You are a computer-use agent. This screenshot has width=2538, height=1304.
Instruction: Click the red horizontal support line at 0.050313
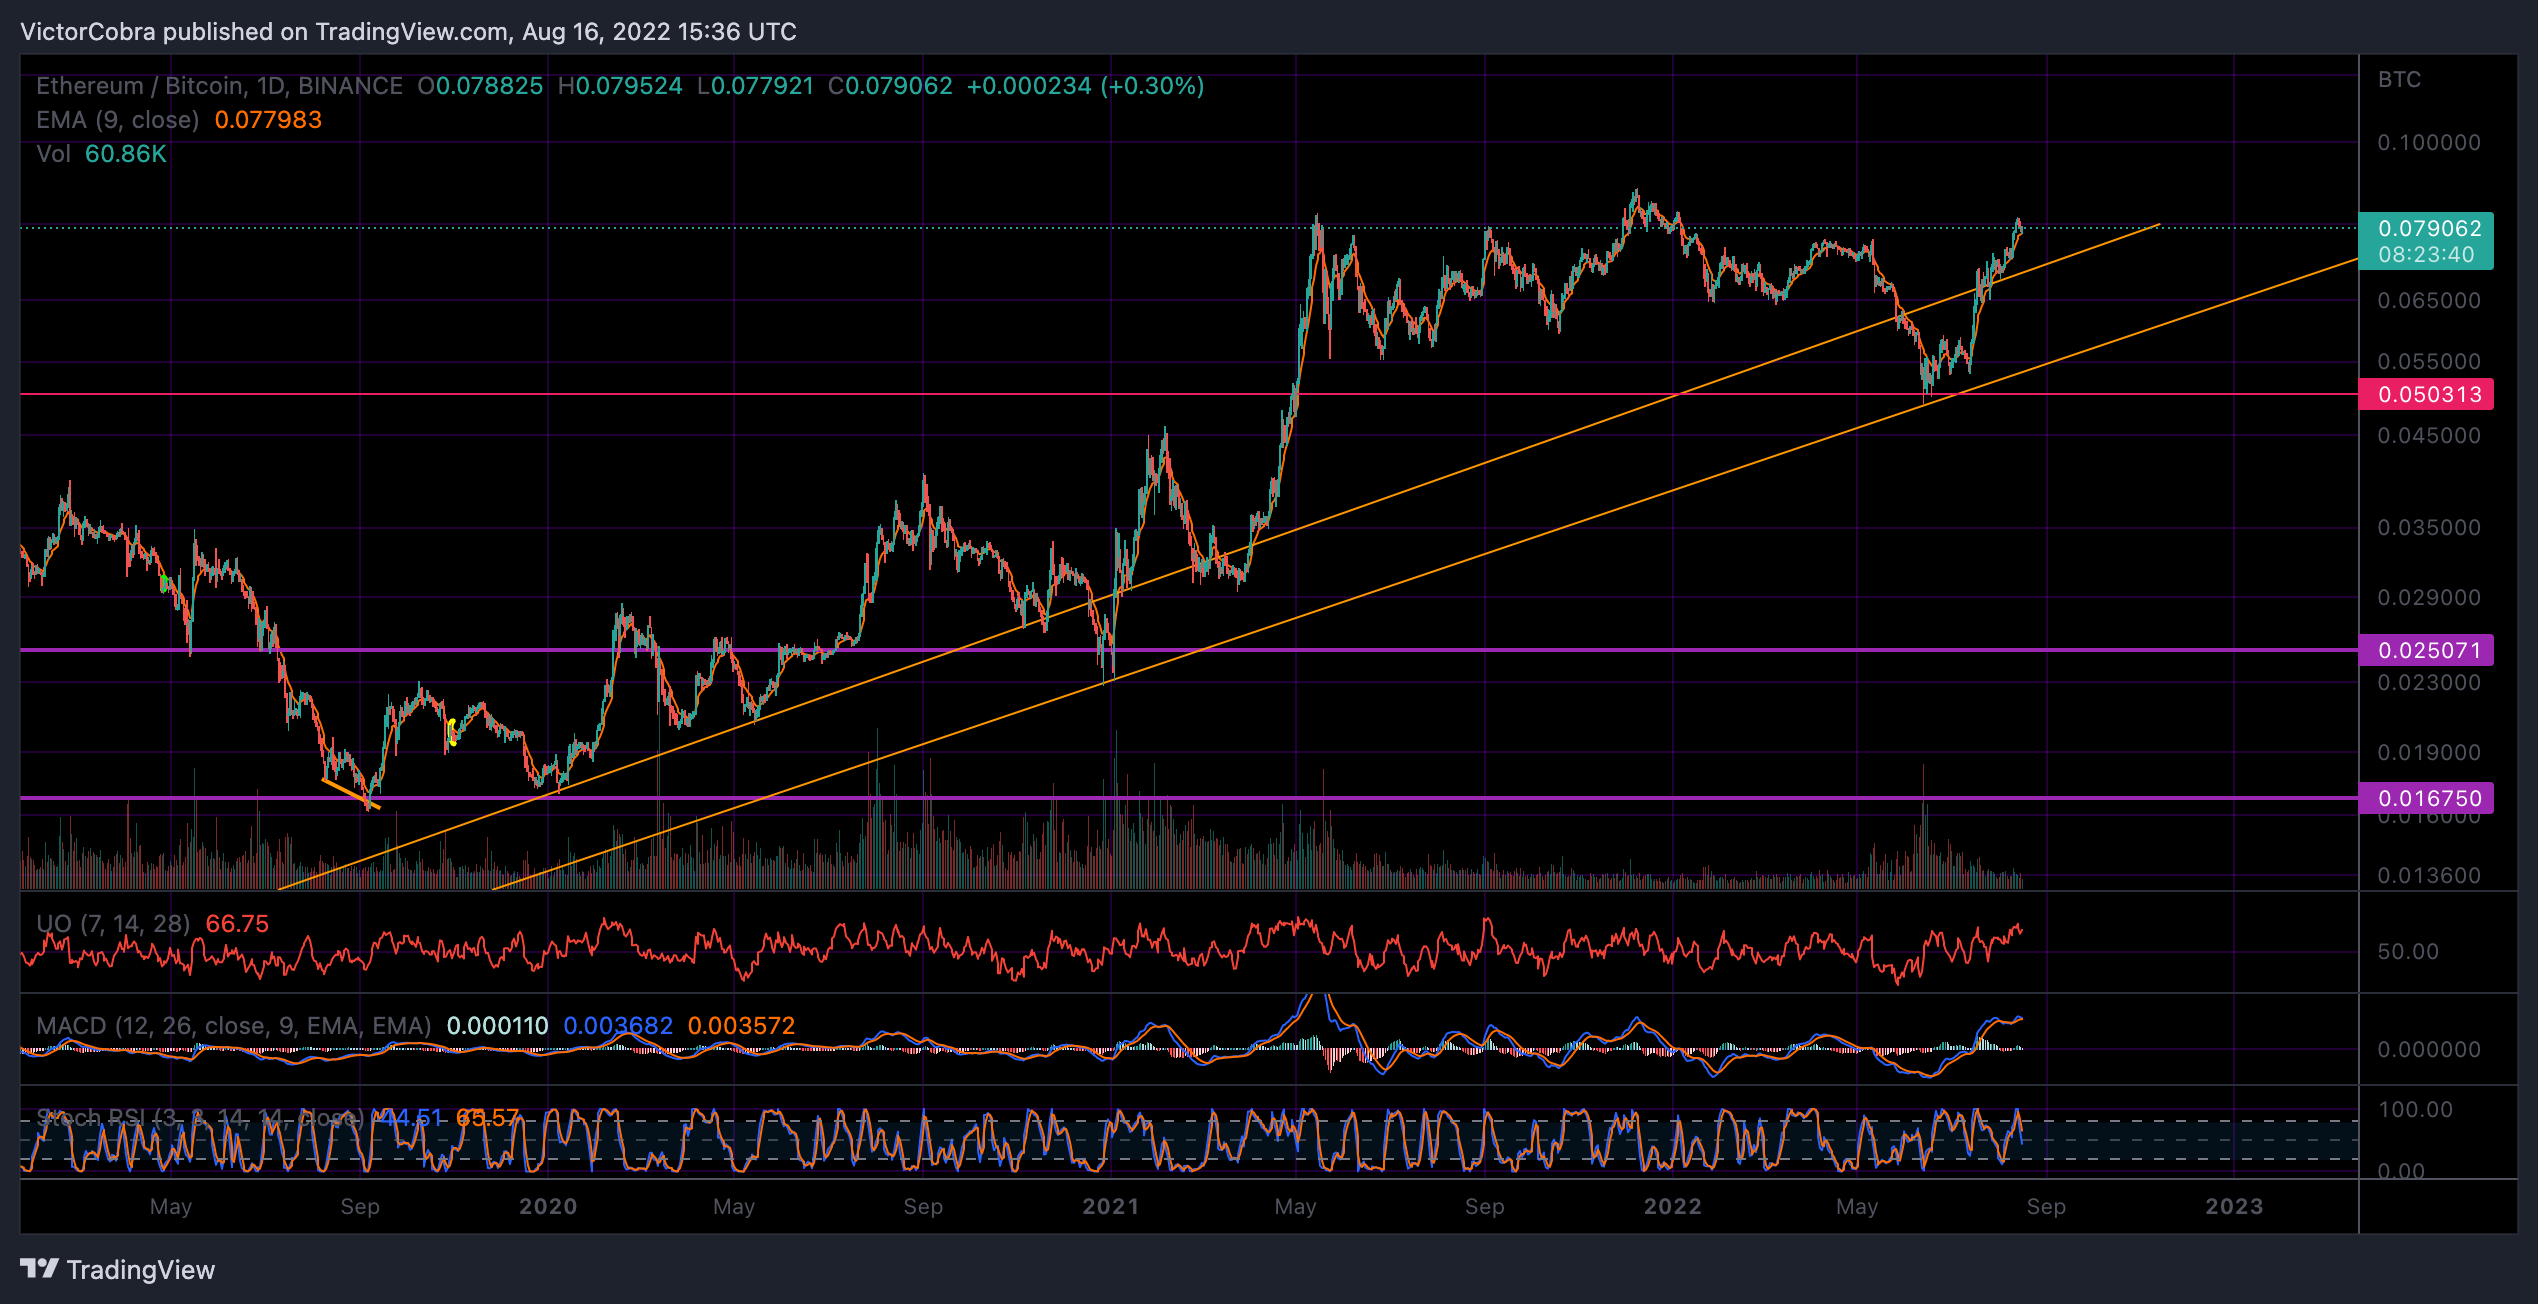point(1189,395)
